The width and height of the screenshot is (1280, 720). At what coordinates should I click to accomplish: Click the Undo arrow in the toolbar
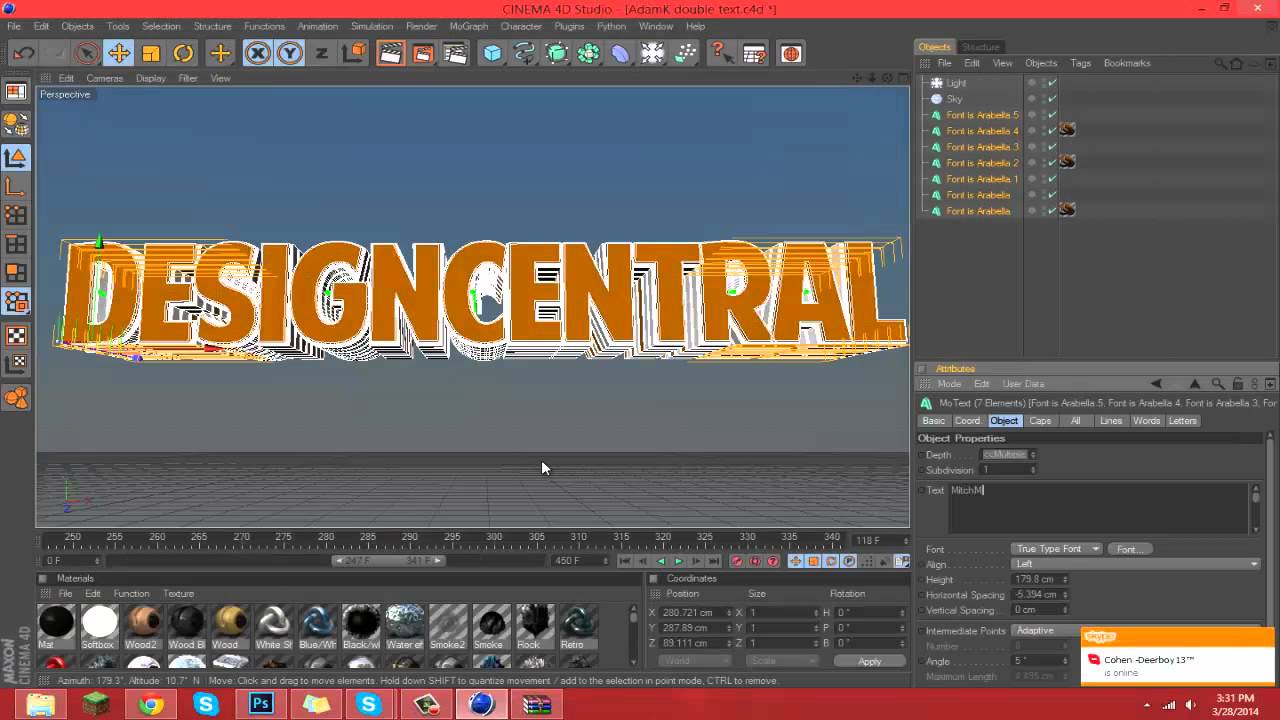24,53
